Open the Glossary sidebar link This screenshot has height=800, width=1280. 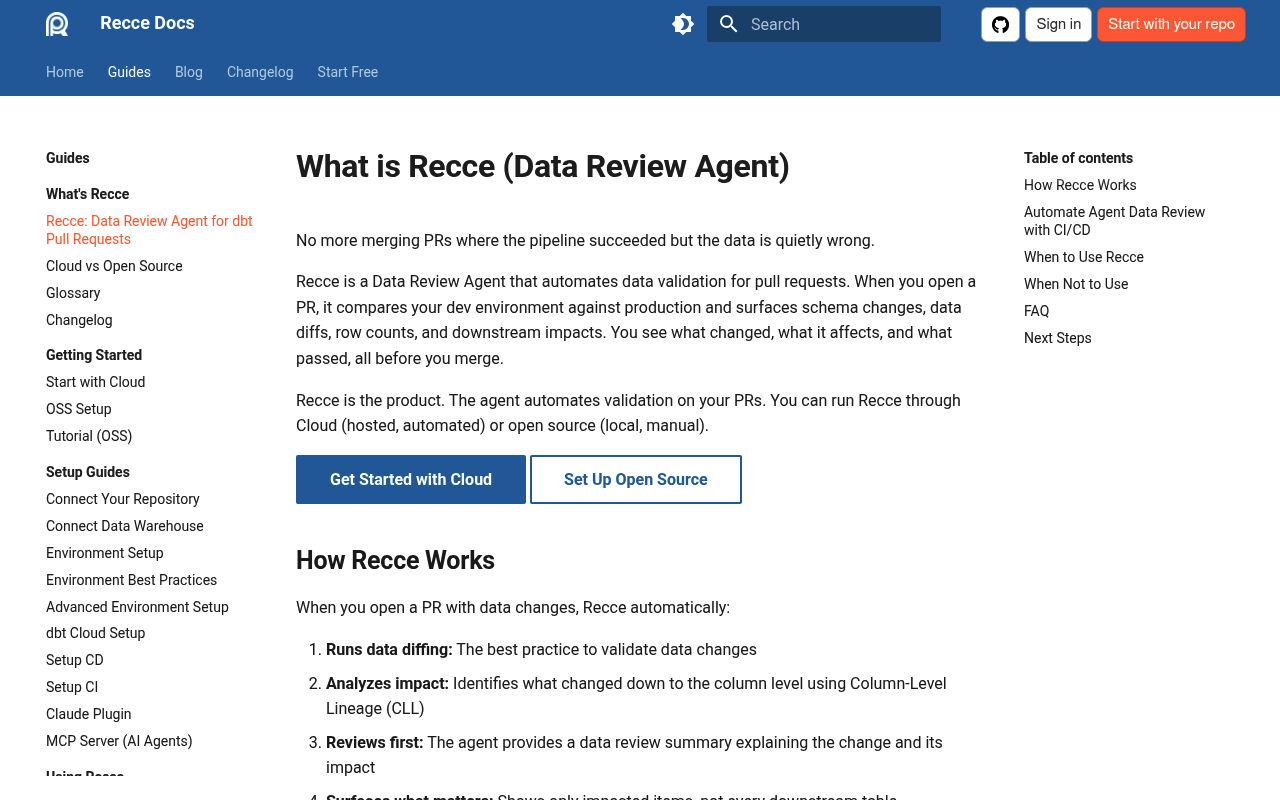73,293
